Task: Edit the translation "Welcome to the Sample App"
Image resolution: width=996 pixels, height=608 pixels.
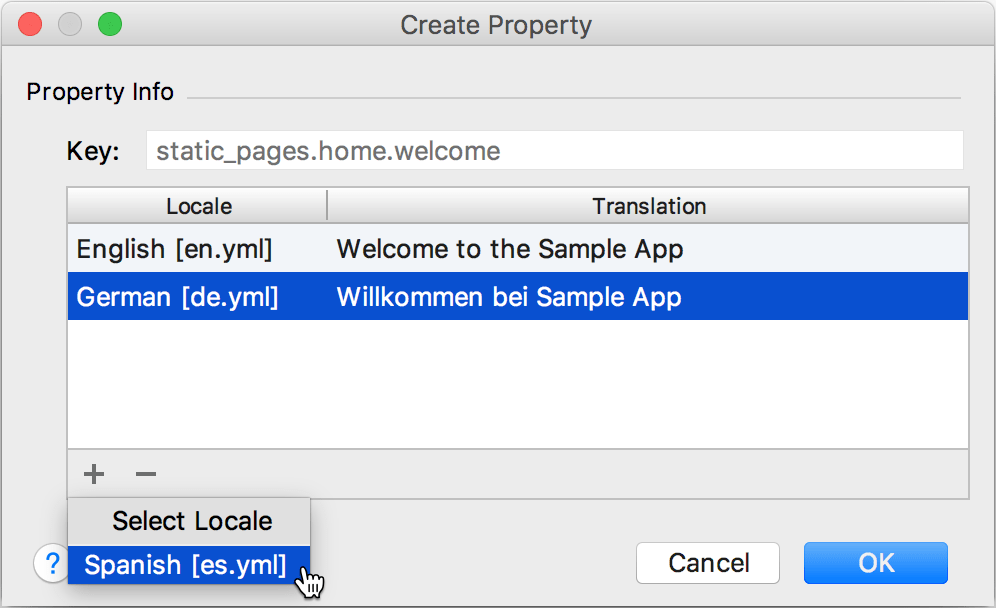Action: (x=510, y=249)
